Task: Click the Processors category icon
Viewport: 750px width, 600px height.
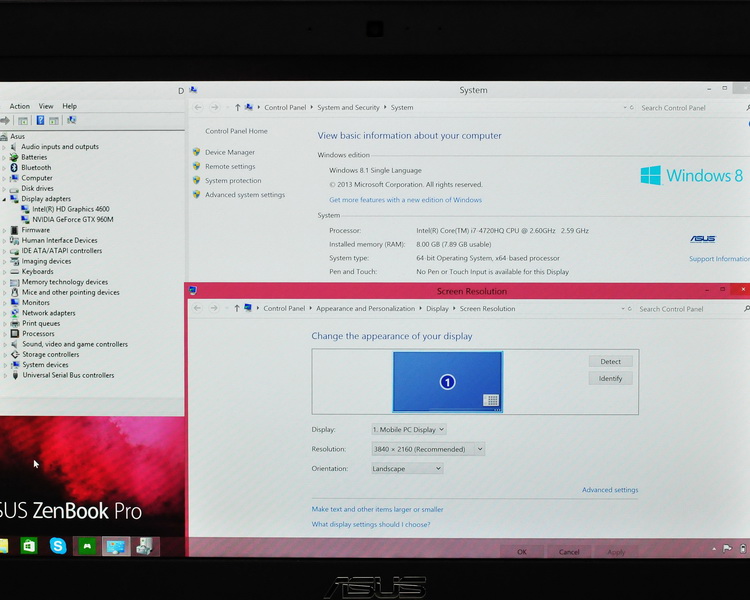Action: click(x=14, y=334)
